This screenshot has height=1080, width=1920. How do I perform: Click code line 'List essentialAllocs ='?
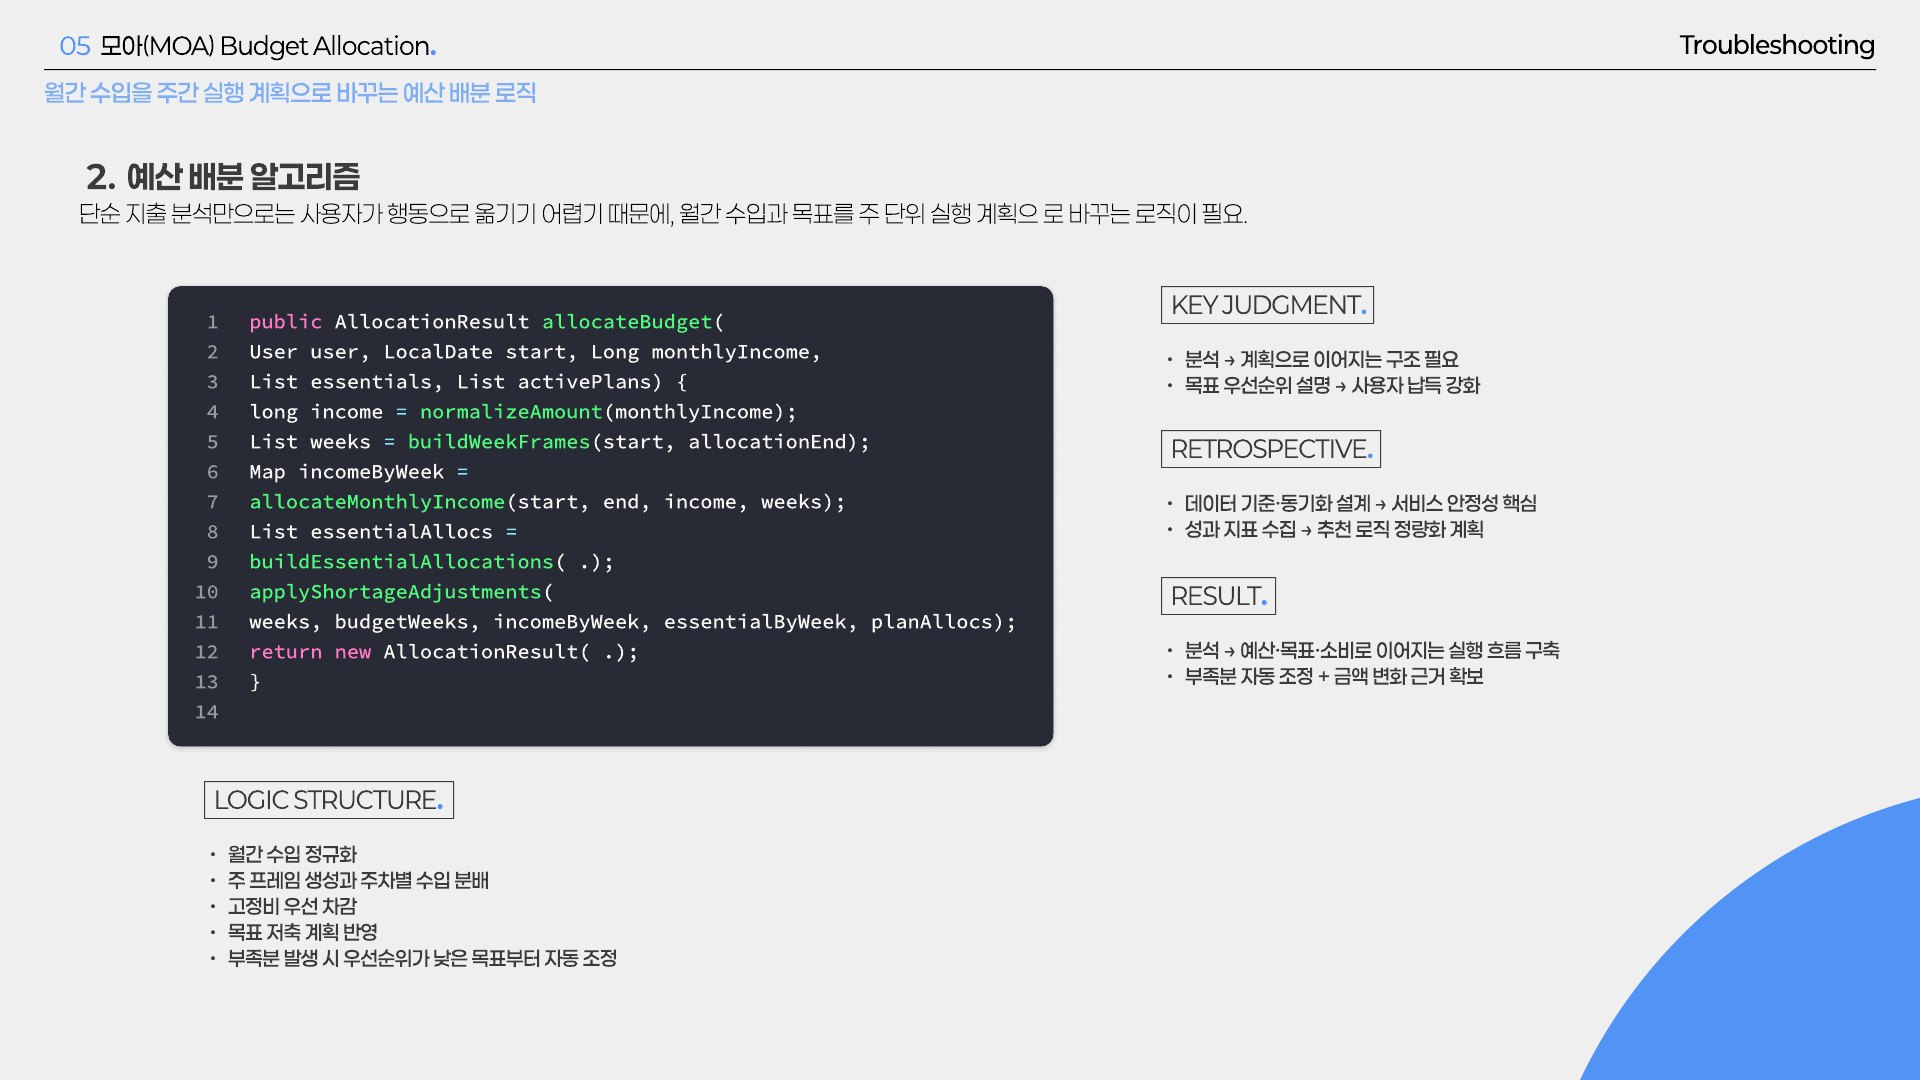(383, 532)
